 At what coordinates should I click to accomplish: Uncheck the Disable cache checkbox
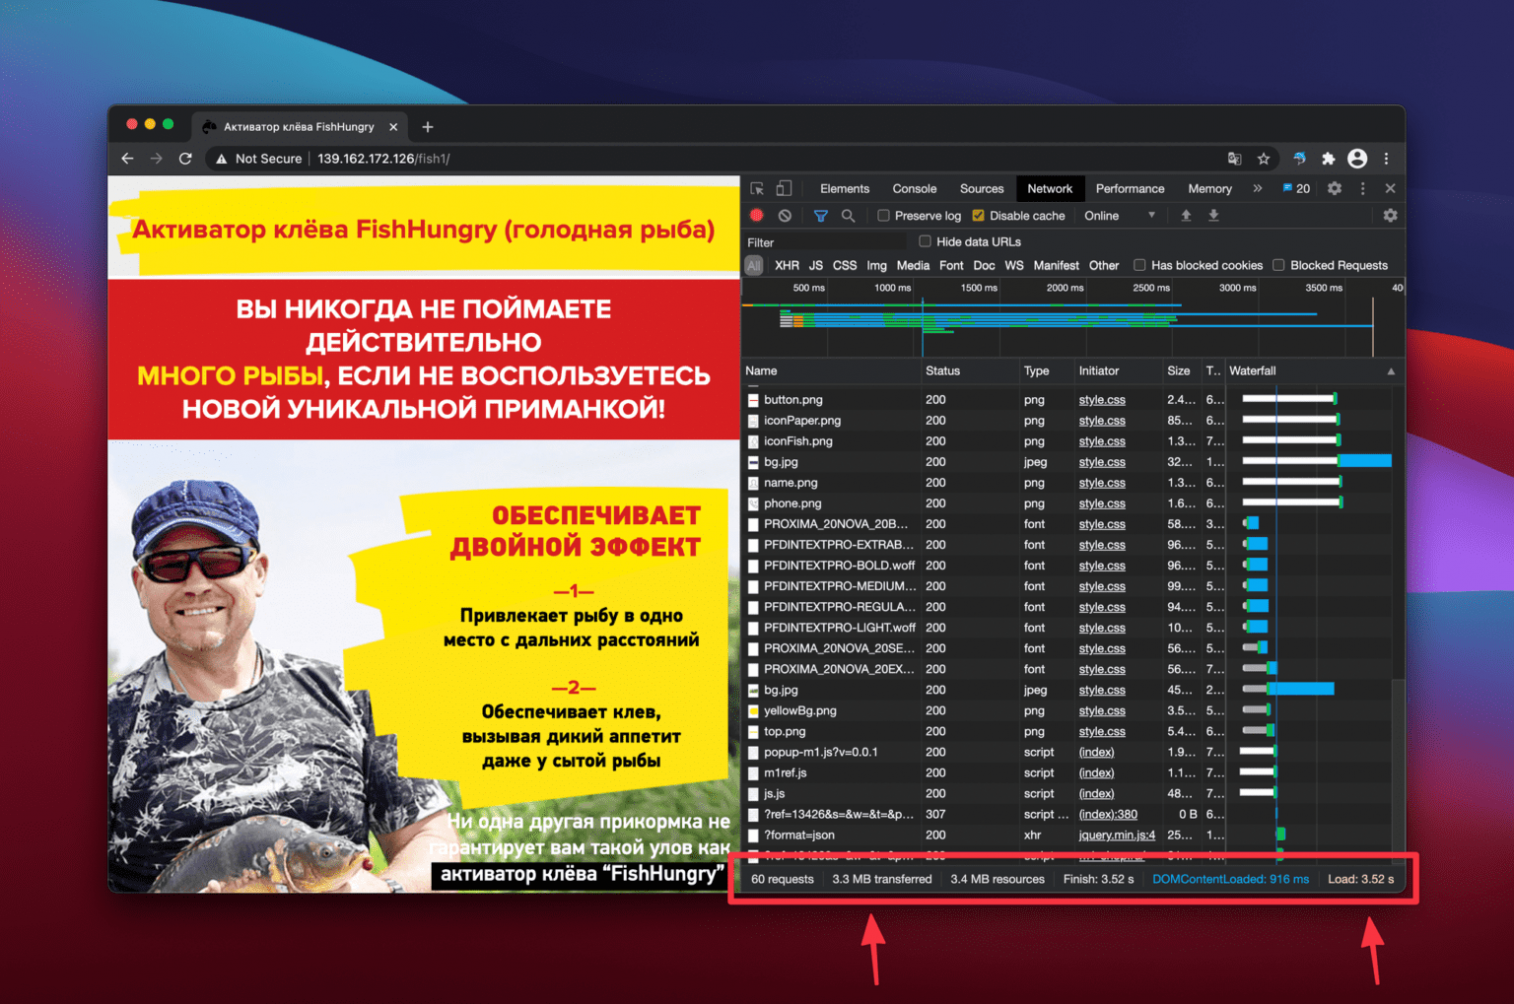pyautogui.click(x=978, y=215)
